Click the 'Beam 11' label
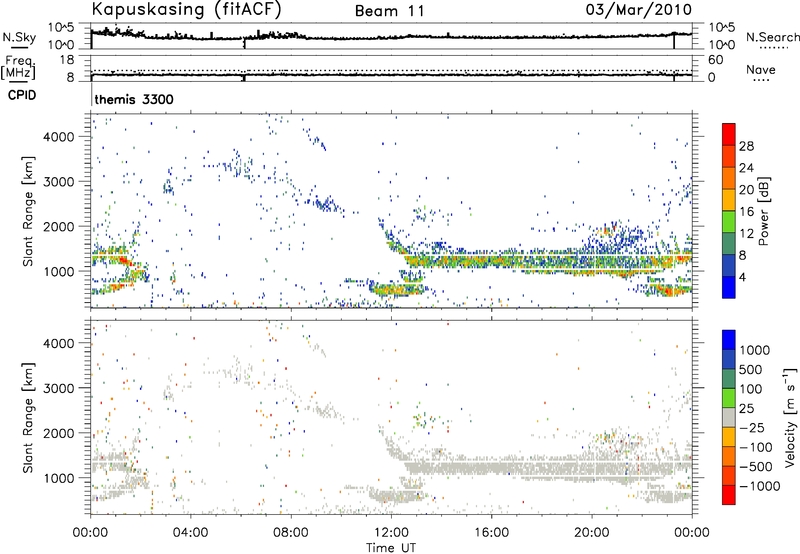The width and height of the screenshot is (800, 554). (390, 11)
